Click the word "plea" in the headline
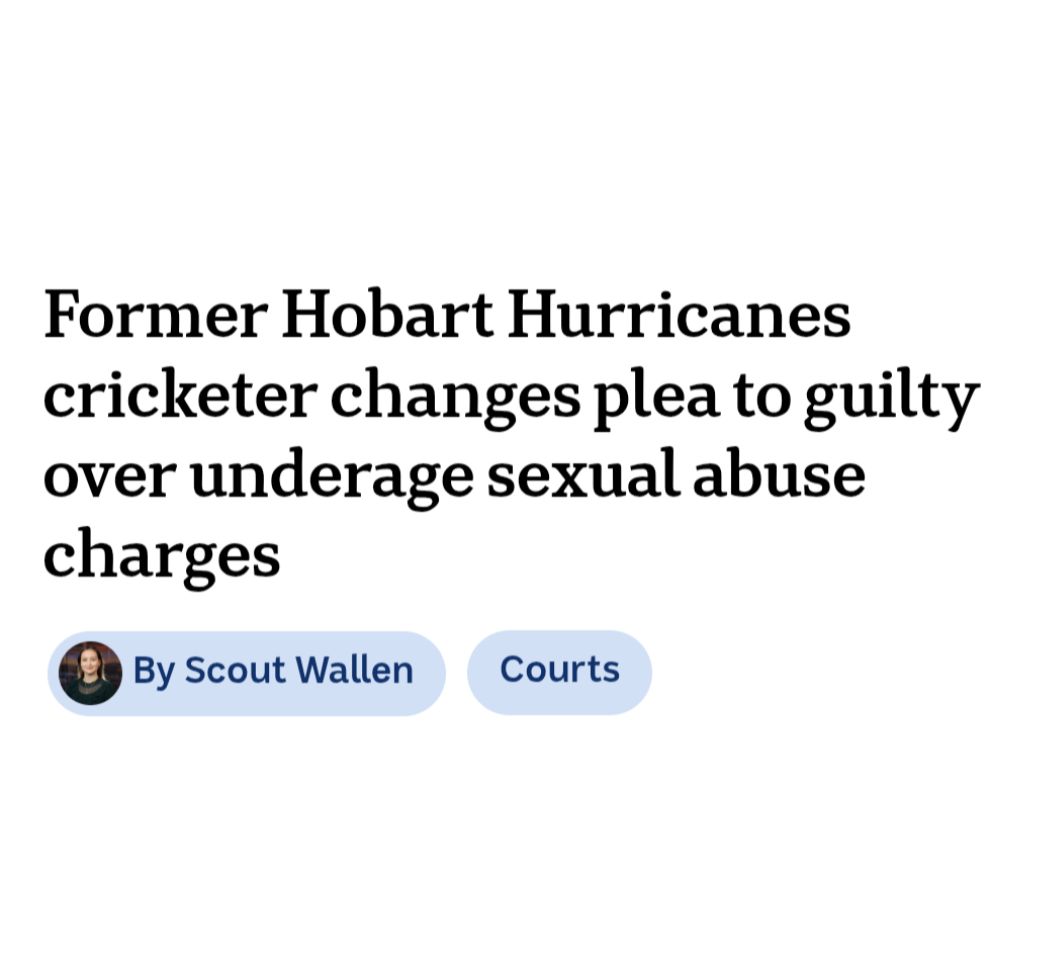 [656, 399]
